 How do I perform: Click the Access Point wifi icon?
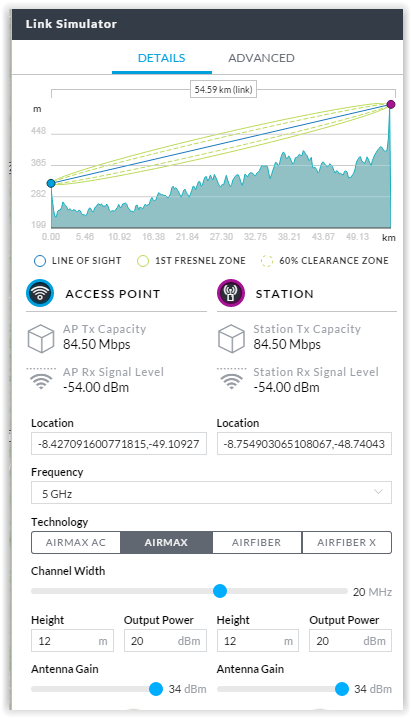click(40, 293)
